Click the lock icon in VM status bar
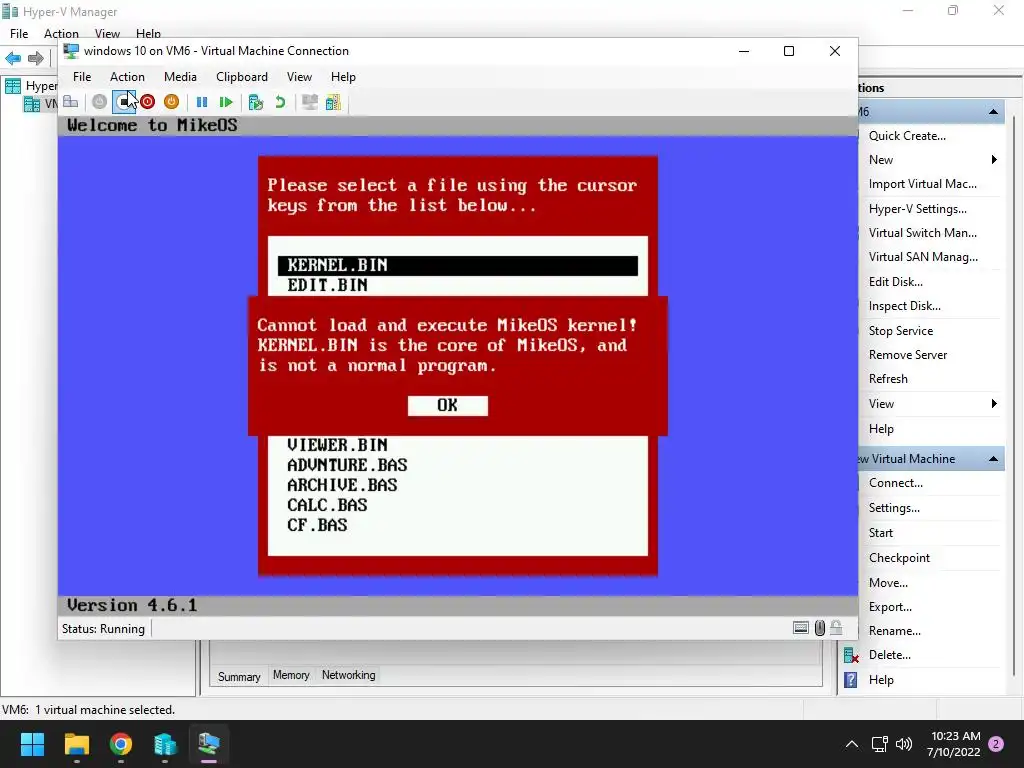Screen dimensions: 1024x768 837,628
